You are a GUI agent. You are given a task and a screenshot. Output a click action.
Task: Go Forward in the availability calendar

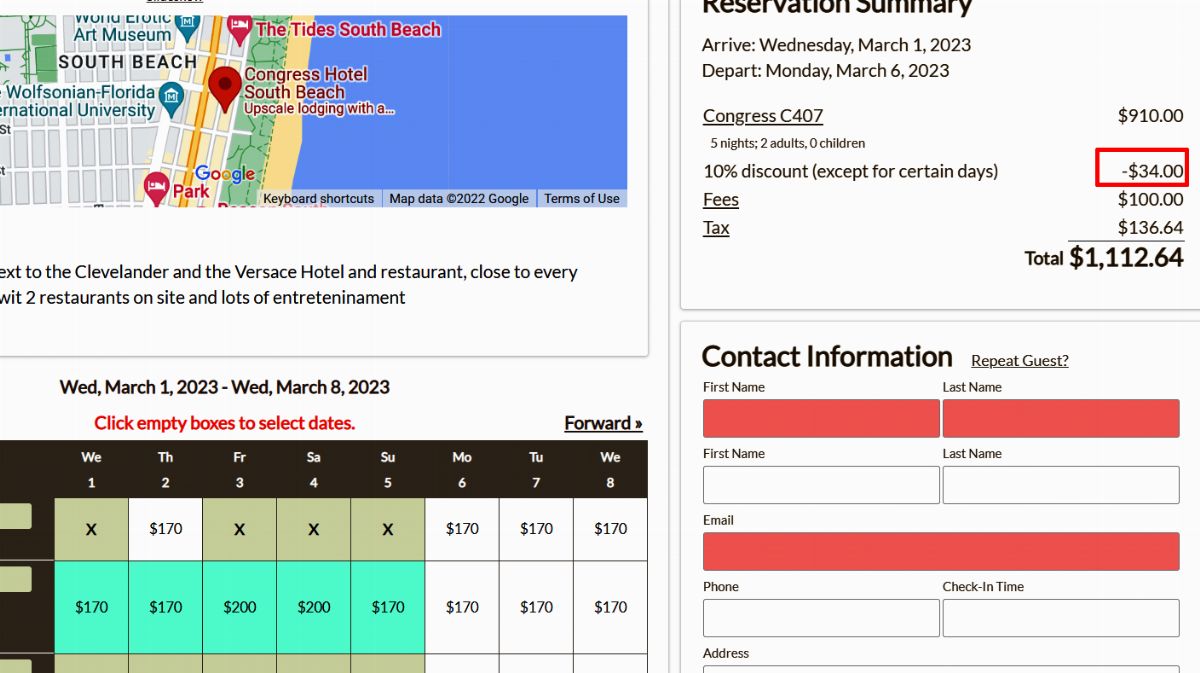pyautogui.click(x=603, y=423)
